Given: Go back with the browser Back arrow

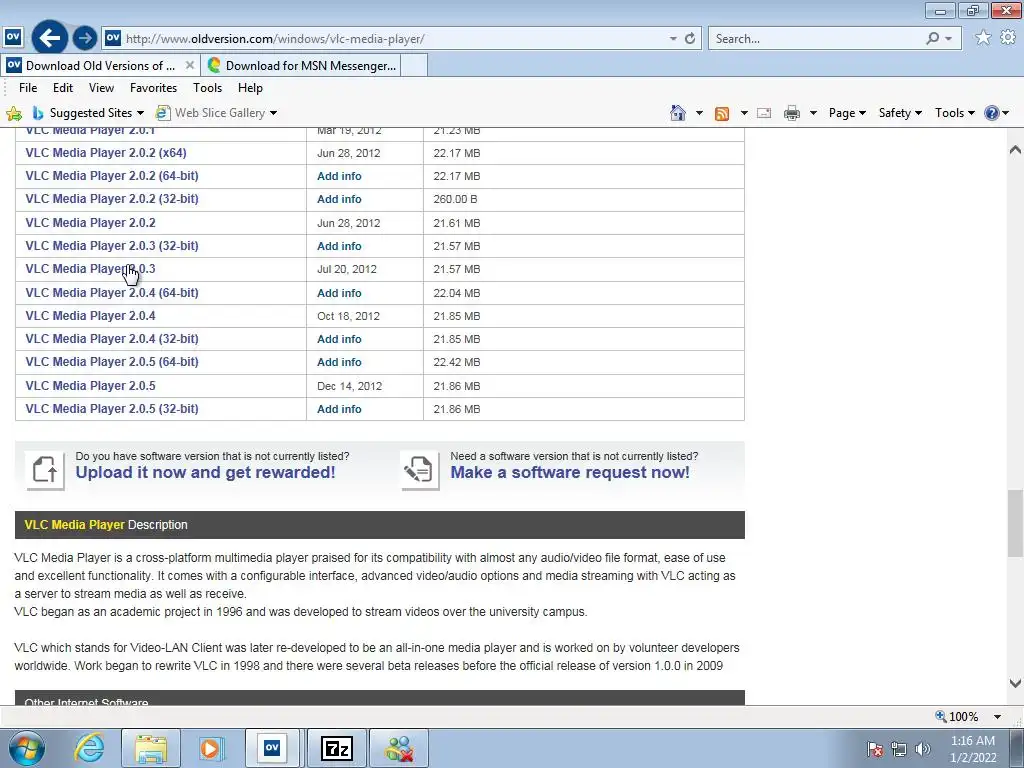Looking at the screenshot, I should [50, 38].
